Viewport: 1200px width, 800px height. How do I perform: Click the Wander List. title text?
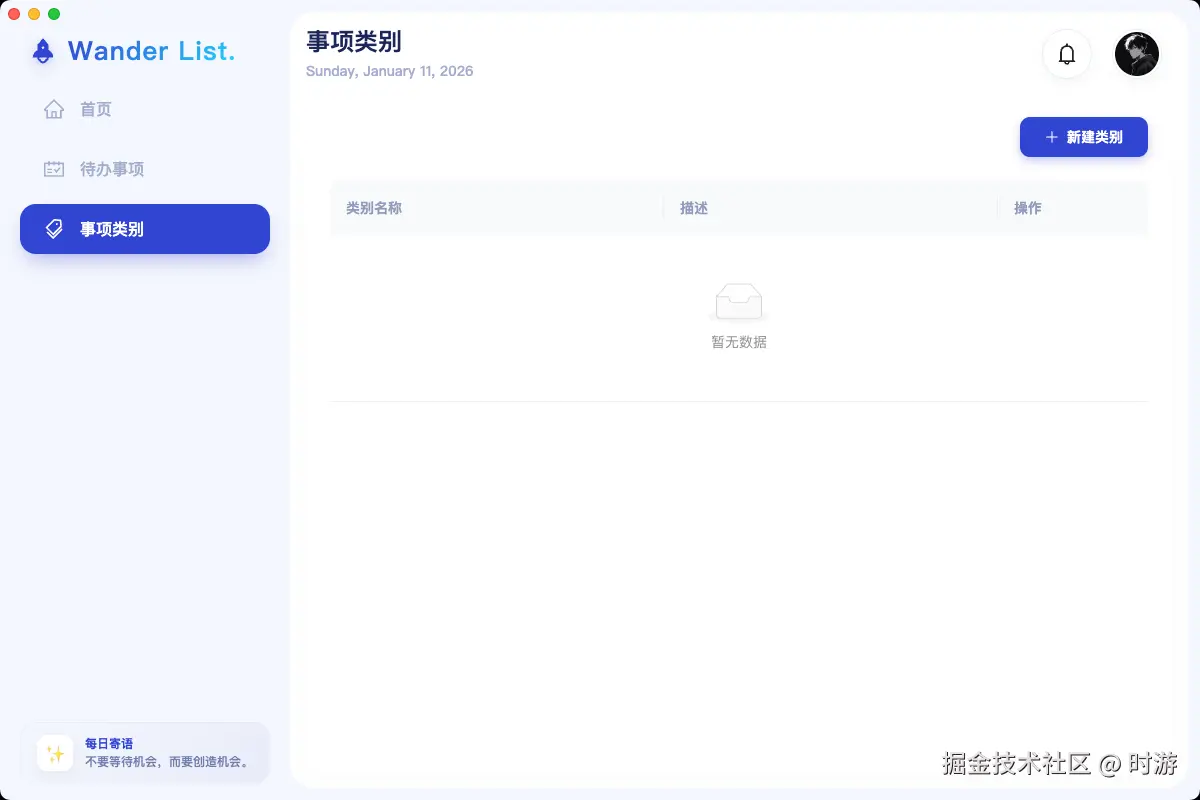151,50
